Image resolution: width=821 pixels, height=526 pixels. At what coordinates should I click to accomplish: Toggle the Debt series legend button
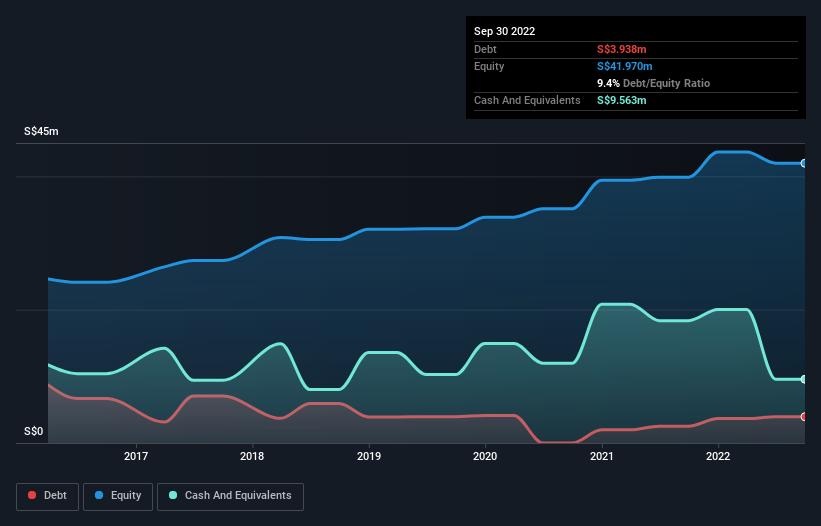point(47,496)
